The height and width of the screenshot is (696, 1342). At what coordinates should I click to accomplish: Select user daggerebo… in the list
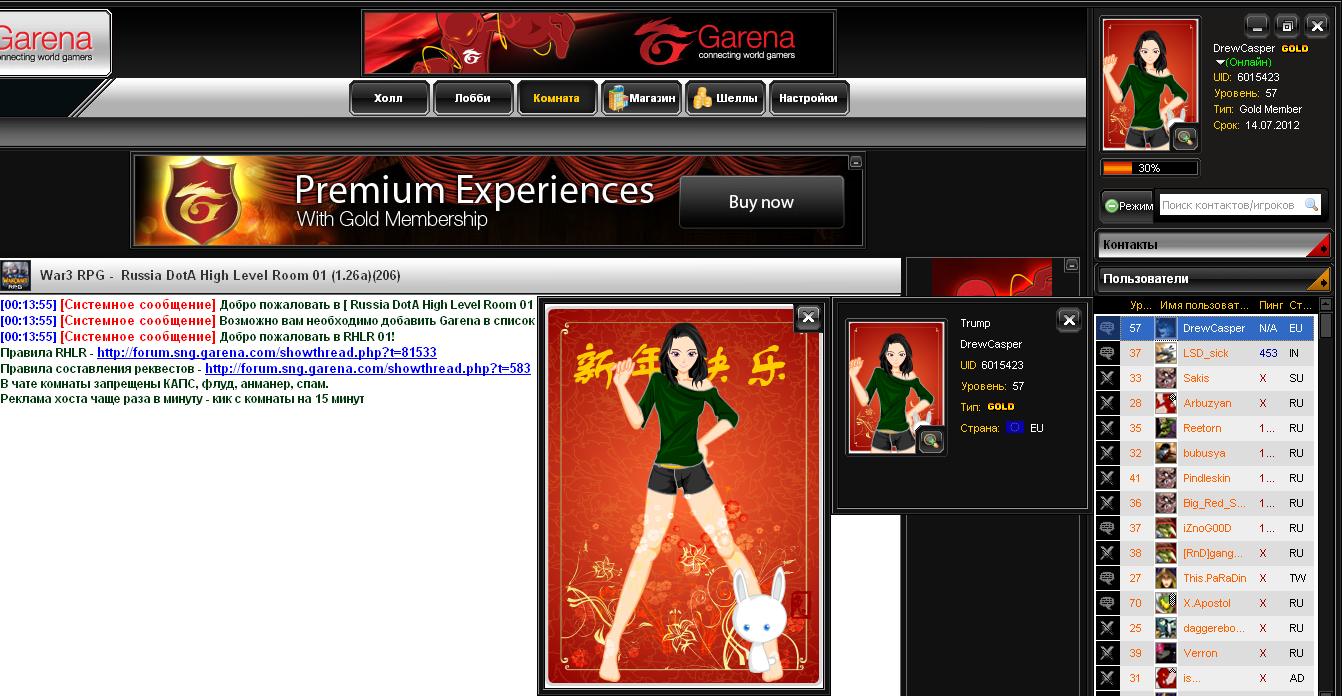1206,628
